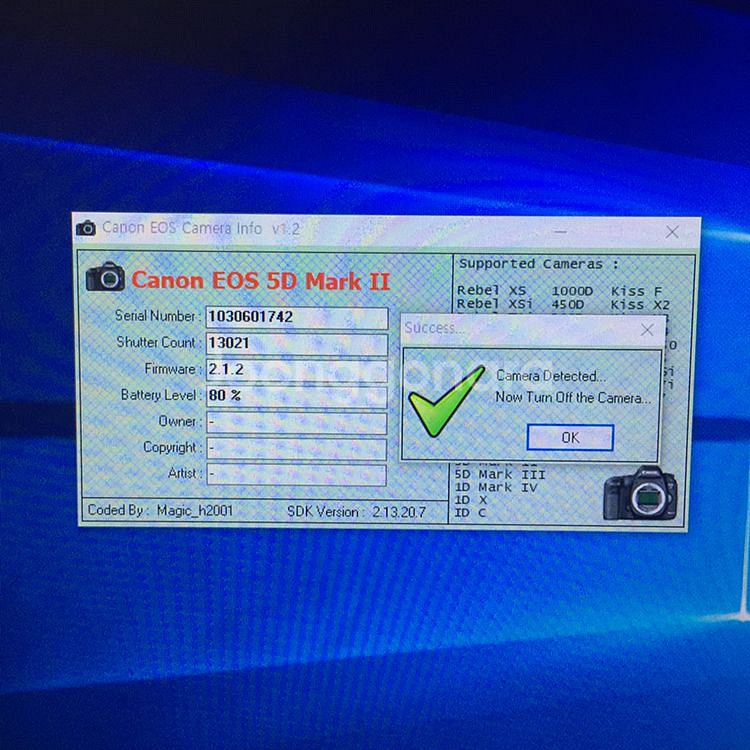Click the camera icon in title bar
The height and width of the screenshot is (750, 750).
[x=87, y=229]
